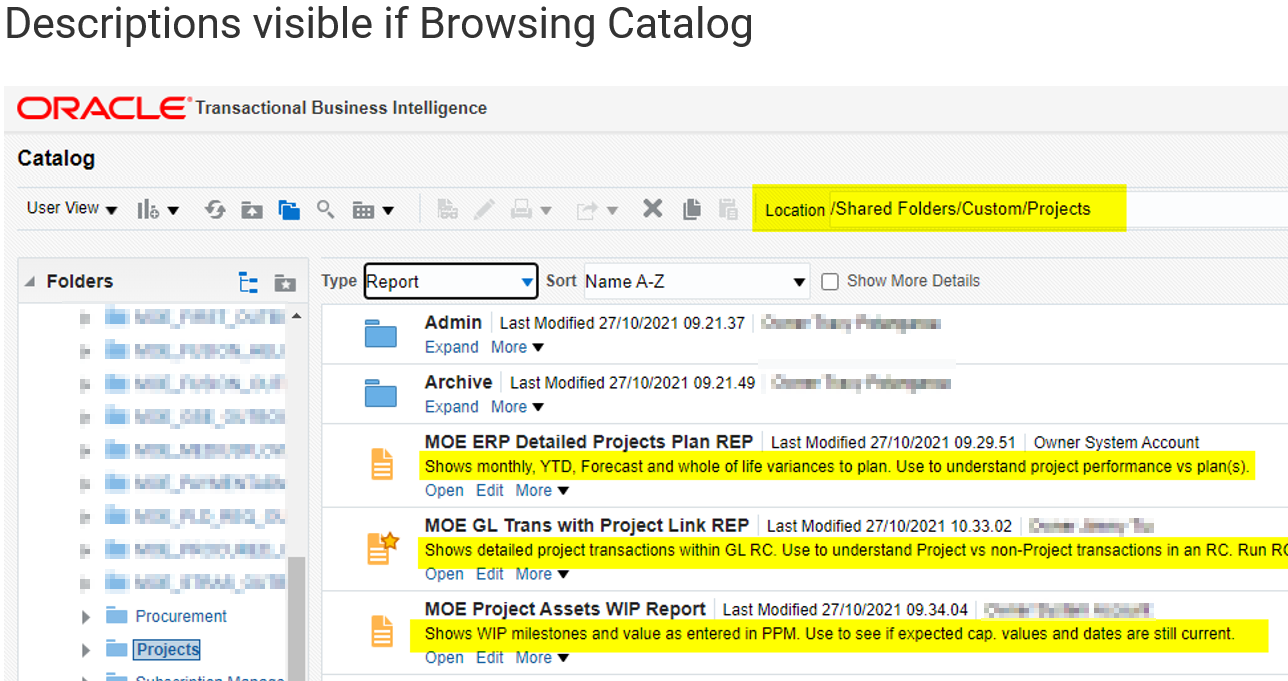Image resolution: width=1288 pixels, height=681 pixels.
Task: Click the MOE ERP Detailed Projects Plan REP title
Action: coord(587,442)
